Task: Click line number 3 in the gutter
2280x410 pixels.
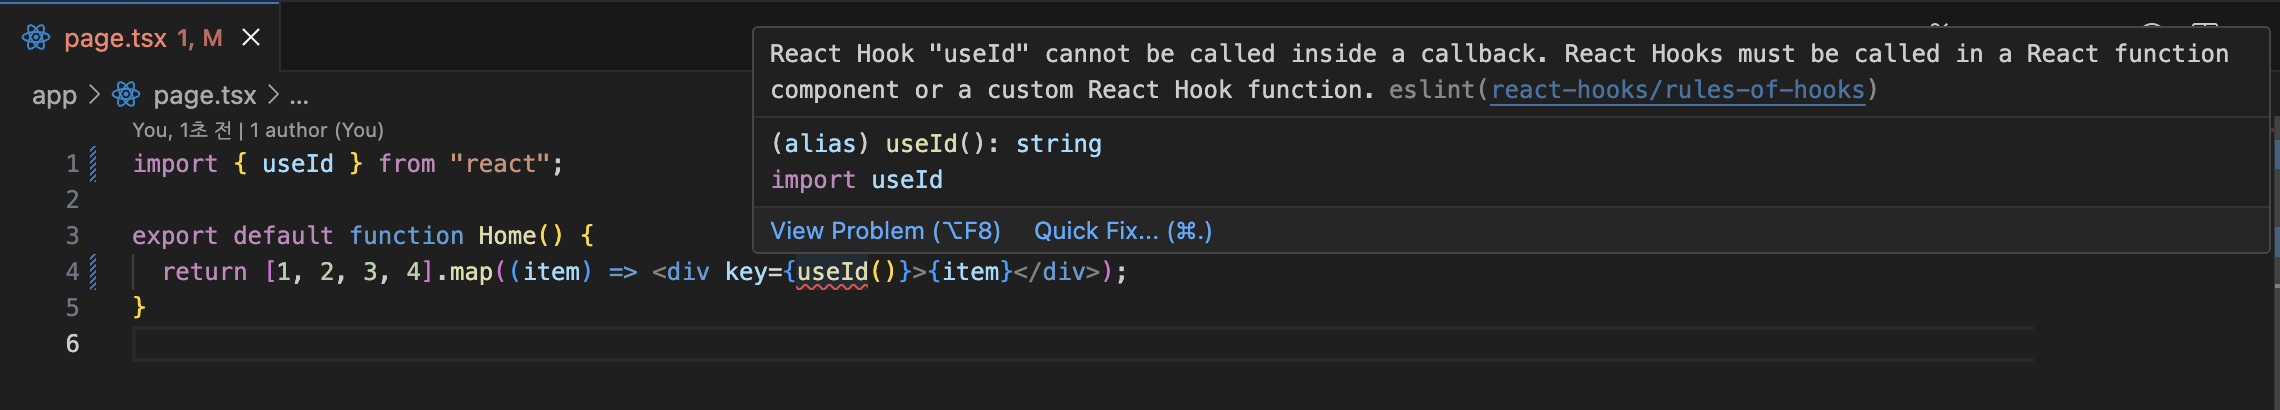Action: pyautogui.click(x=72, y=236)
